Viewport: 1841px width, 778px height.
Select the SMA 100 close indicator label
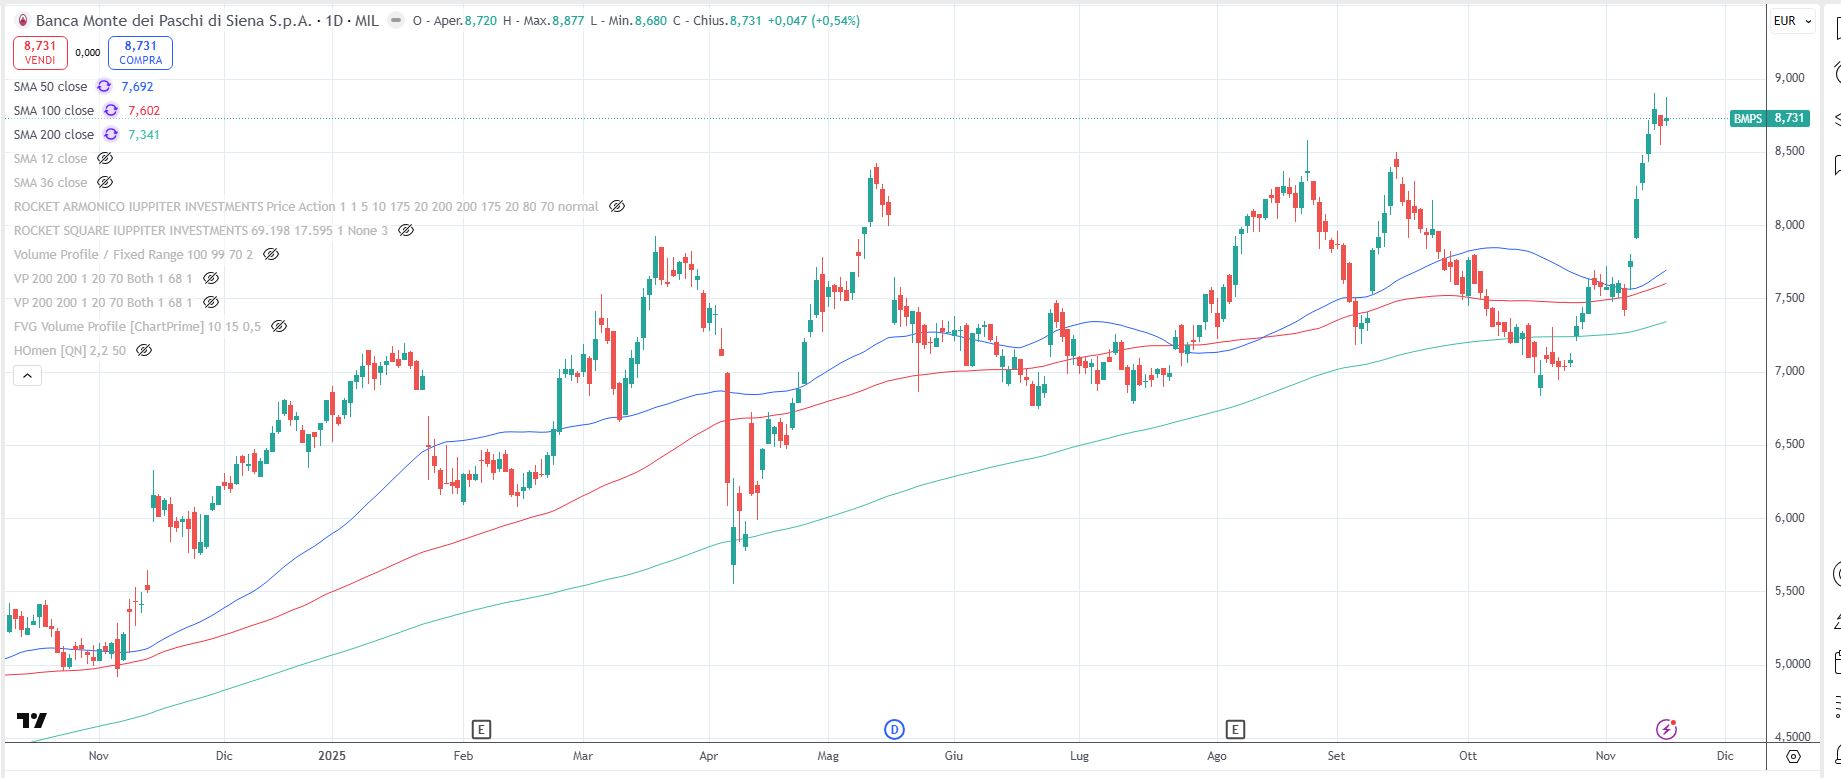(x=54, y=111)
